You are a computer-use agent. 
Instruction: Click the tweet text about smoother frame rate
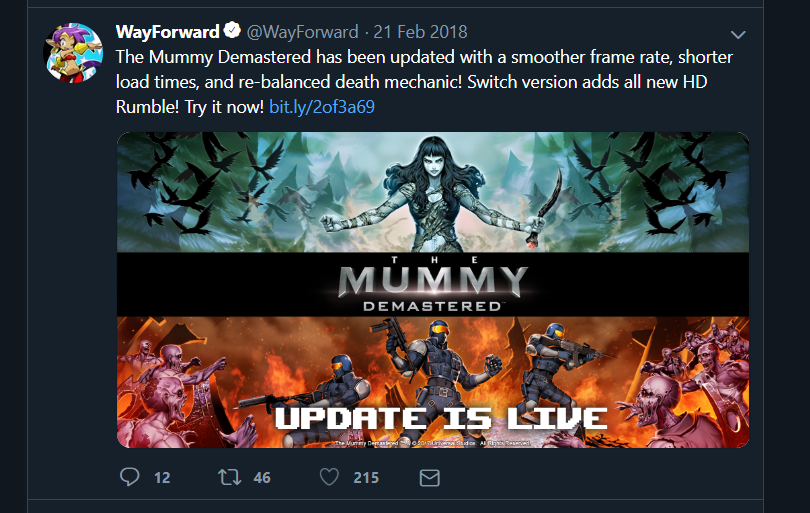point(424,82)
